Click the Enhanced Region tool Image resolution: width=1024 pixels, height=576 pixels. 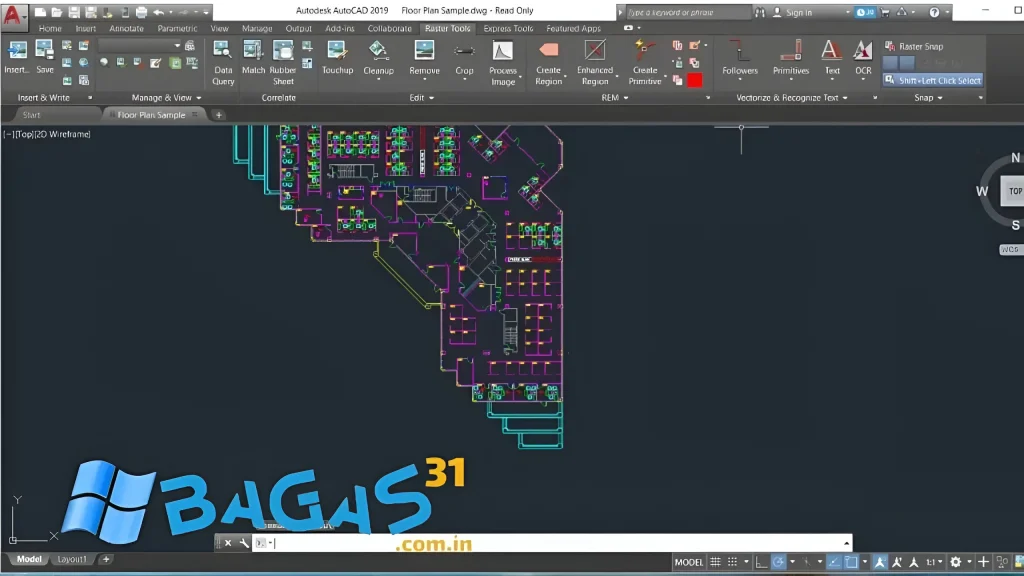[595, 63]
